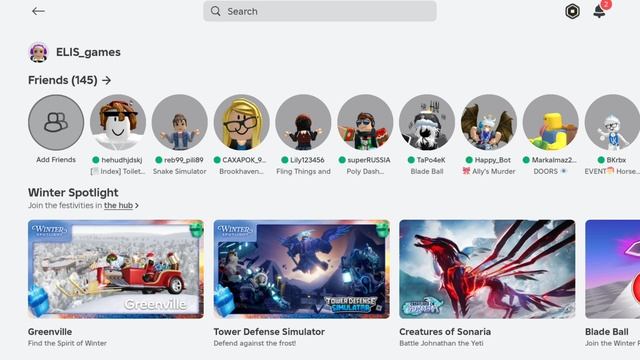Open the Blade Ball game thumbnail

click(x=613, y=269)
